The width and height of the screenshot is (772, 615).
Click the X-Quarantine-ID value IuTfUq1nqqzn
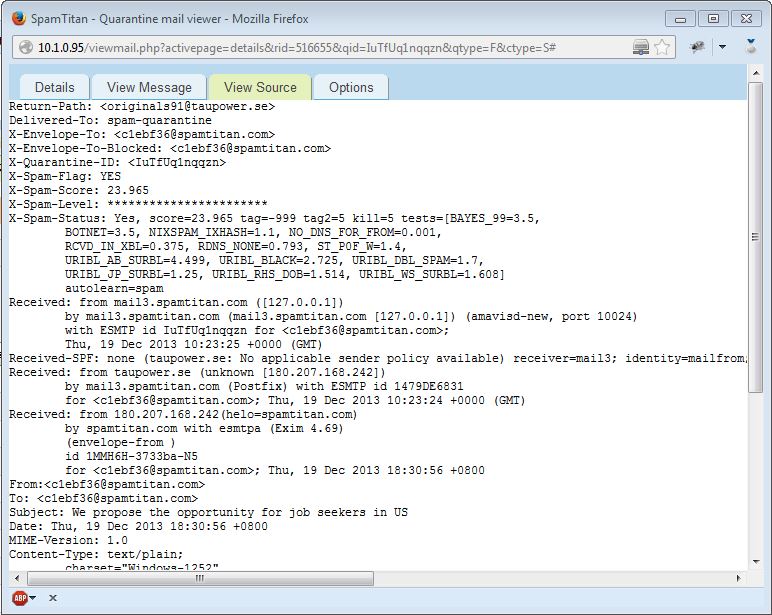pos(177,162)
